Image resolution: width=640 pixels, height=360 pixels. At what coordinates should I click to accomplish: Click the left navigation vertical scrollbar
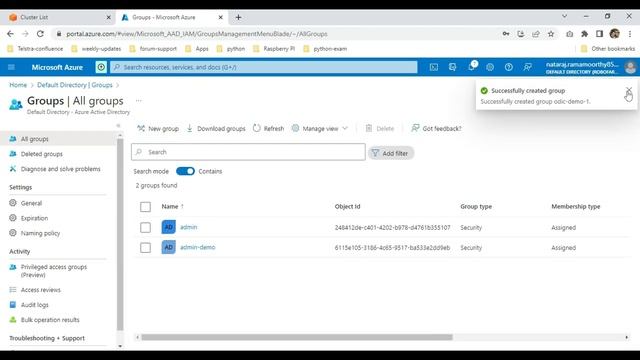click(120, 235)
